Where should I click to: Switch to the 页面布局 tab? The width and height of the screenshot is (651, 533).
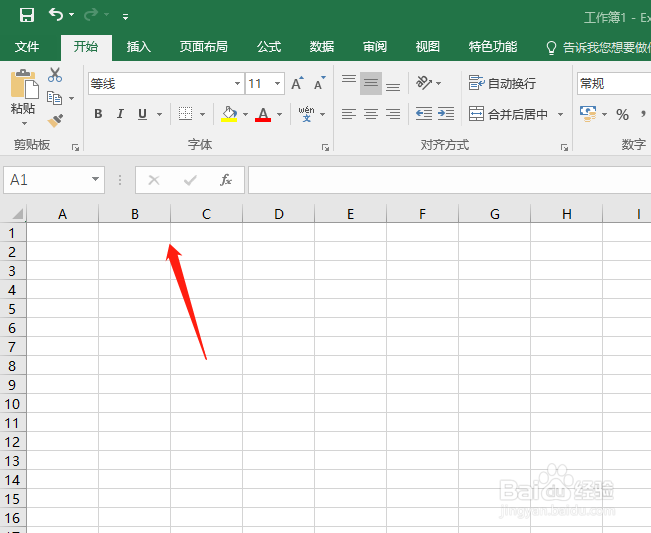[x=203, y=46]
